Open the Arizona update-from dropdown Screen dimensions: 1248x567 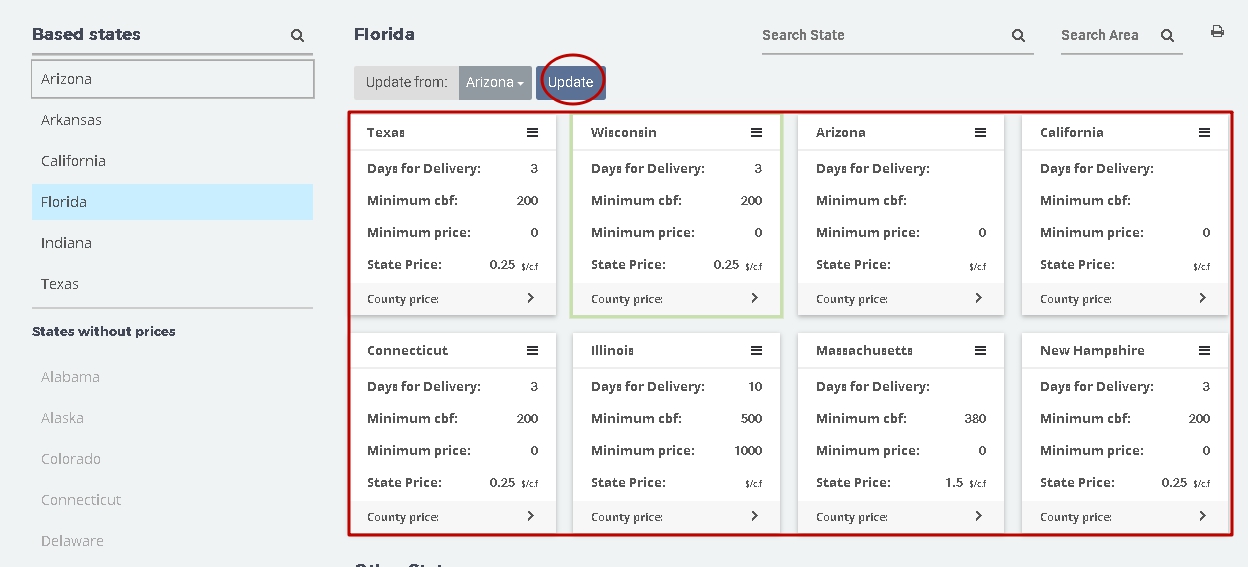tap(495, 83)
